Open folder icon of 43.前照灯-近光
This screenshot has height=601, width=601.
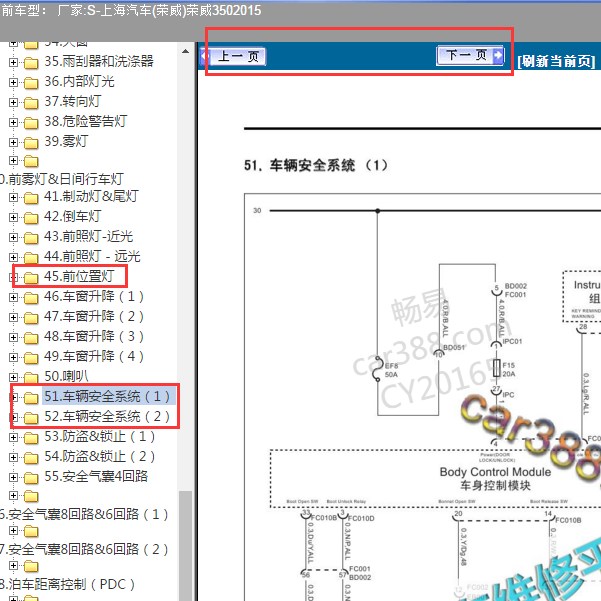tap(31, 237)
